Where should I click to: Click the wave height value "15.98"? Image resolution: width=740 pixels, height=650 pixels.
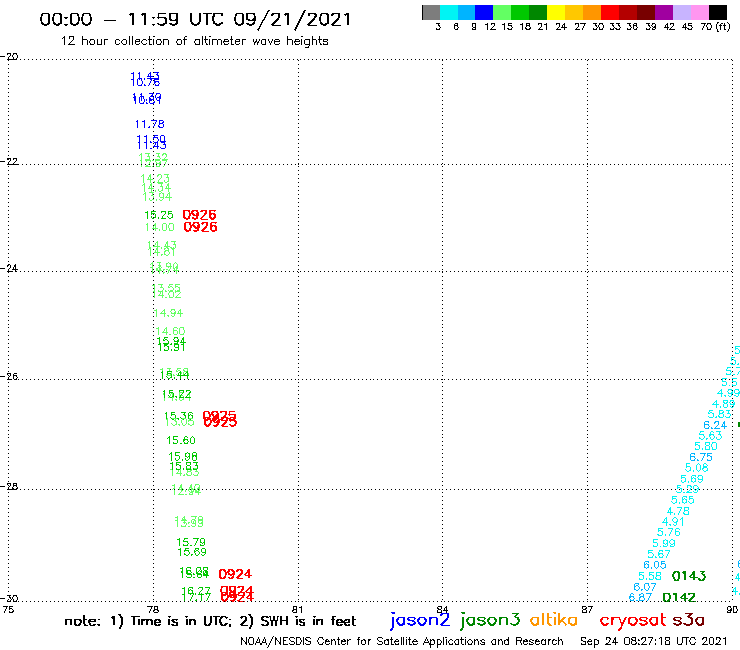[183, 456]
